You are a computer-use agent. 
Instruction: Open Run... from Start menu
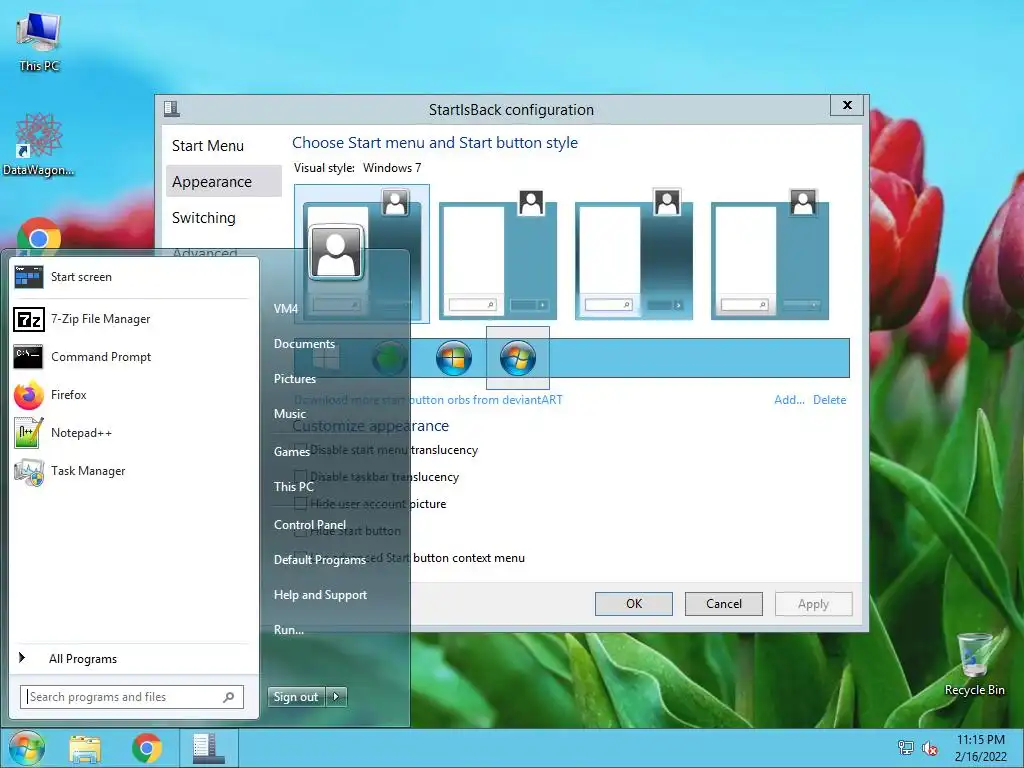coord(289,630)
